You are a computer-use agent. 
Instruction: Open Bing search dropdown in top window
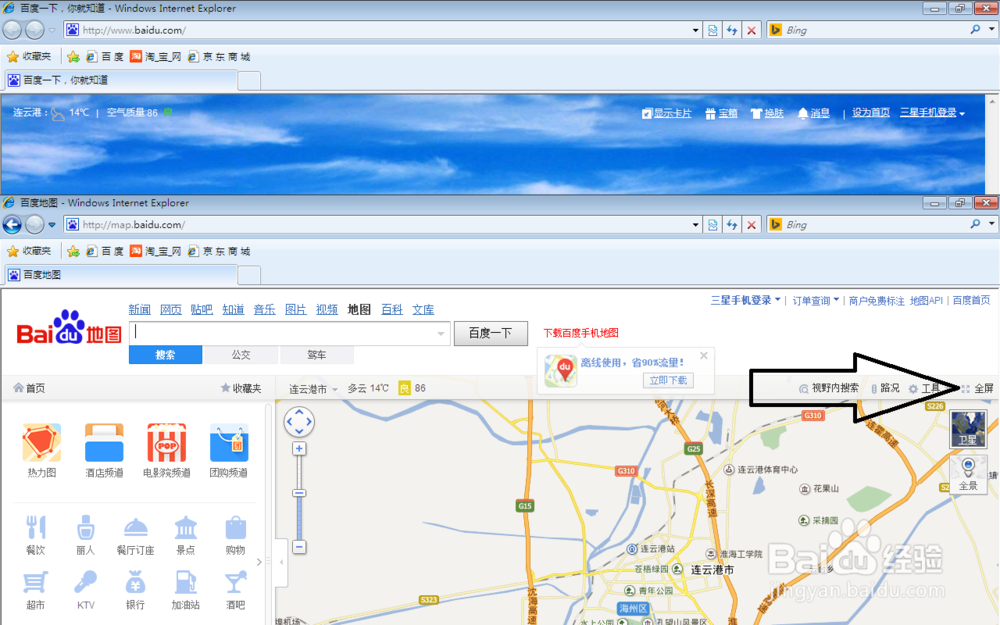coord(992,29)
